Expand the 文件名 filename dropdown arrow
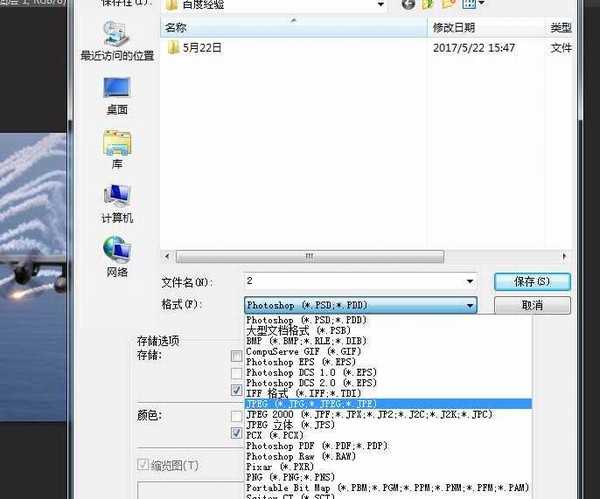The height and width of the screenshot is (499, 600). point(469,282)
